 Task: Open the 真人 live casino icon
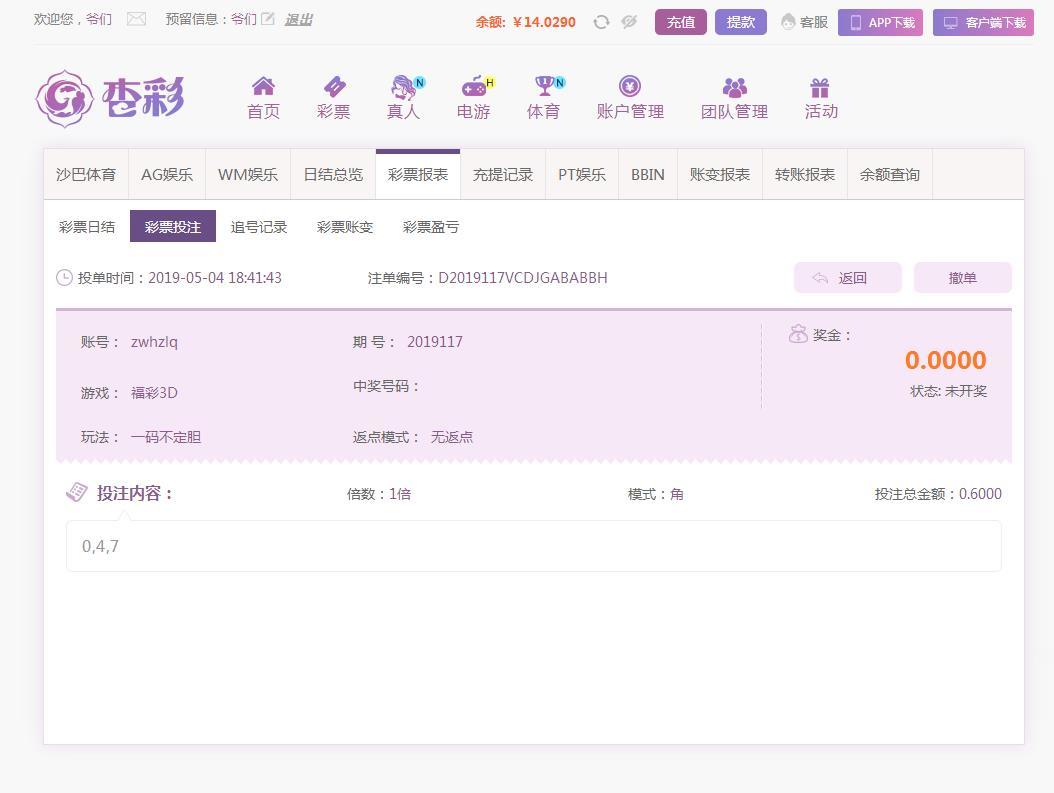point(403,87)
